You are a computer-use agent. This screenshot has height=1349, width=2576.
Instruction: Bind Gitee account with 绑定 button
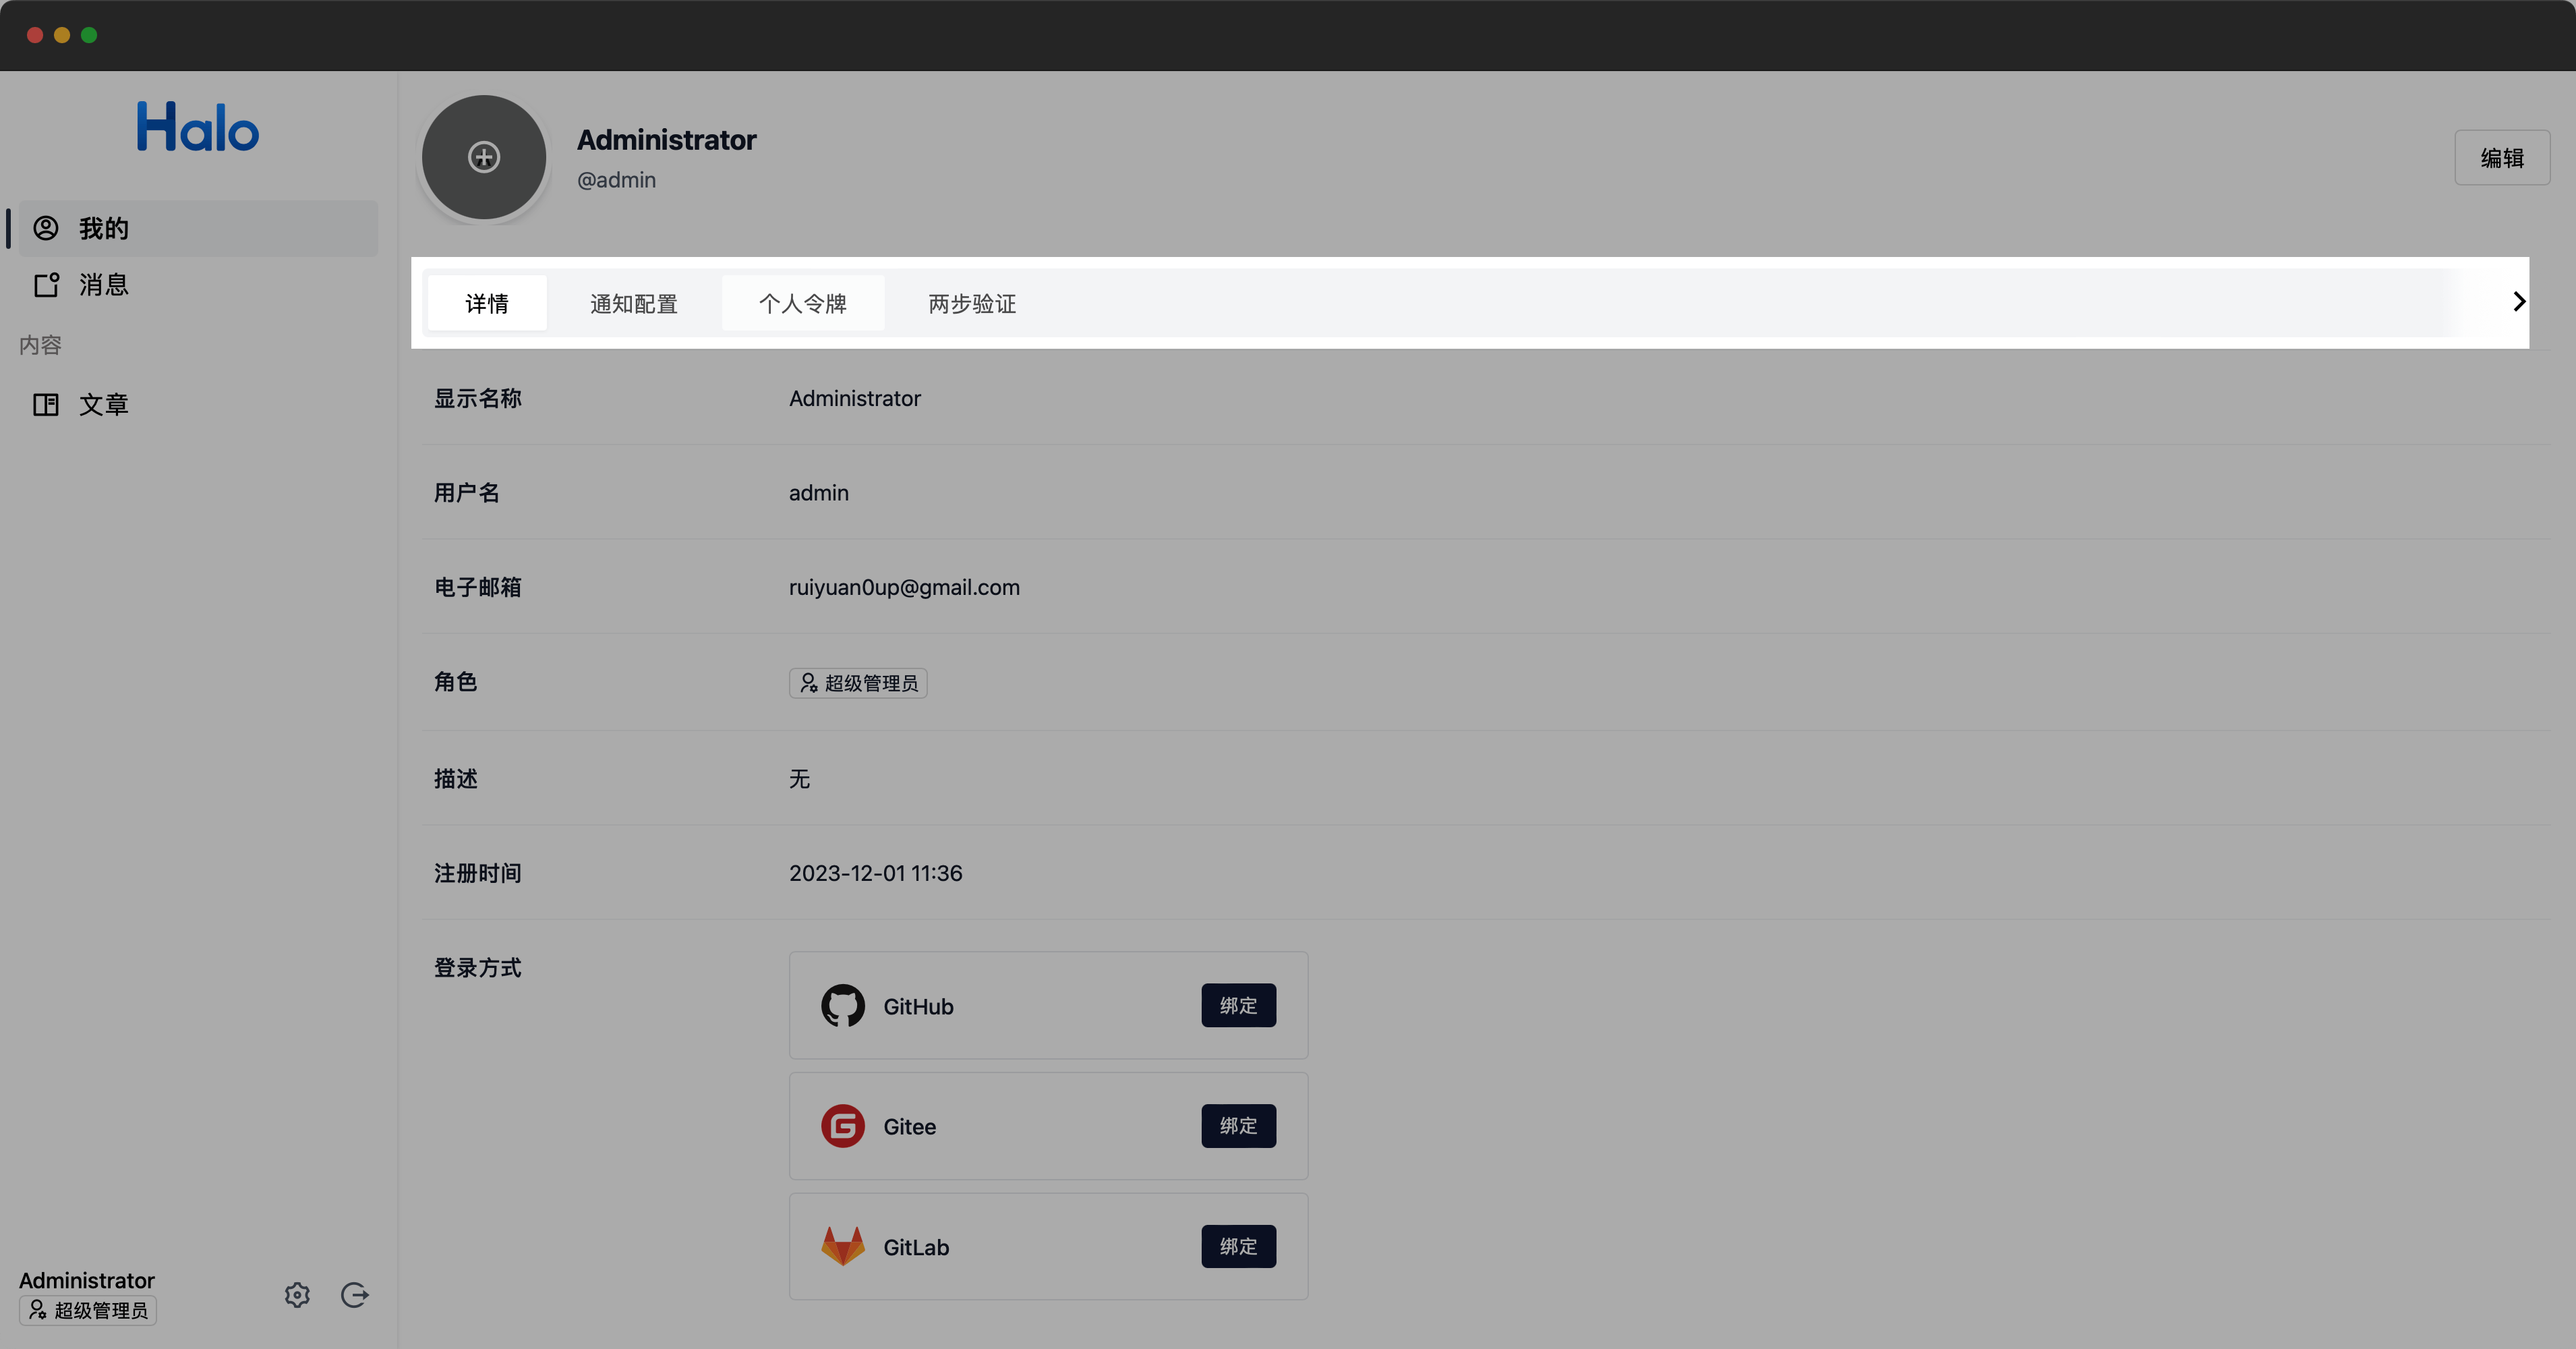tap(1238, 1126)
